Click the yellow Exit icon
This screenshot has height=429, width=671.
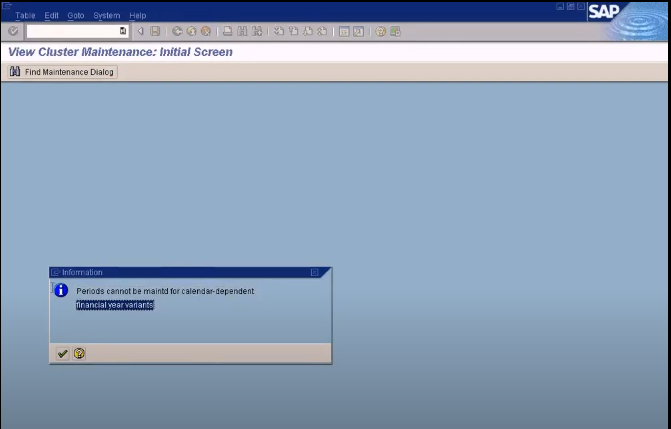click(192, 31)
